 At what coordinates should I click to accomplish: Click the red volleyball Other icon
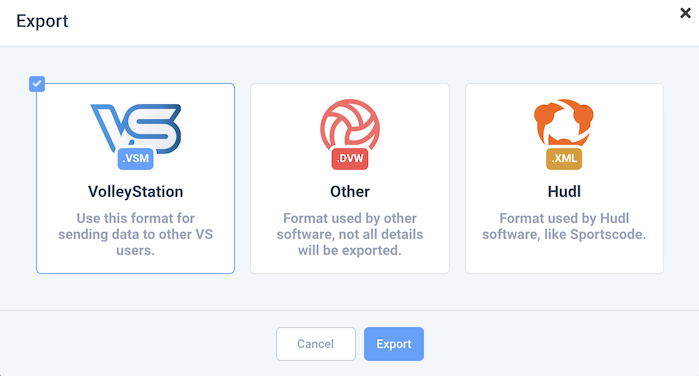(x=350, y=125)
